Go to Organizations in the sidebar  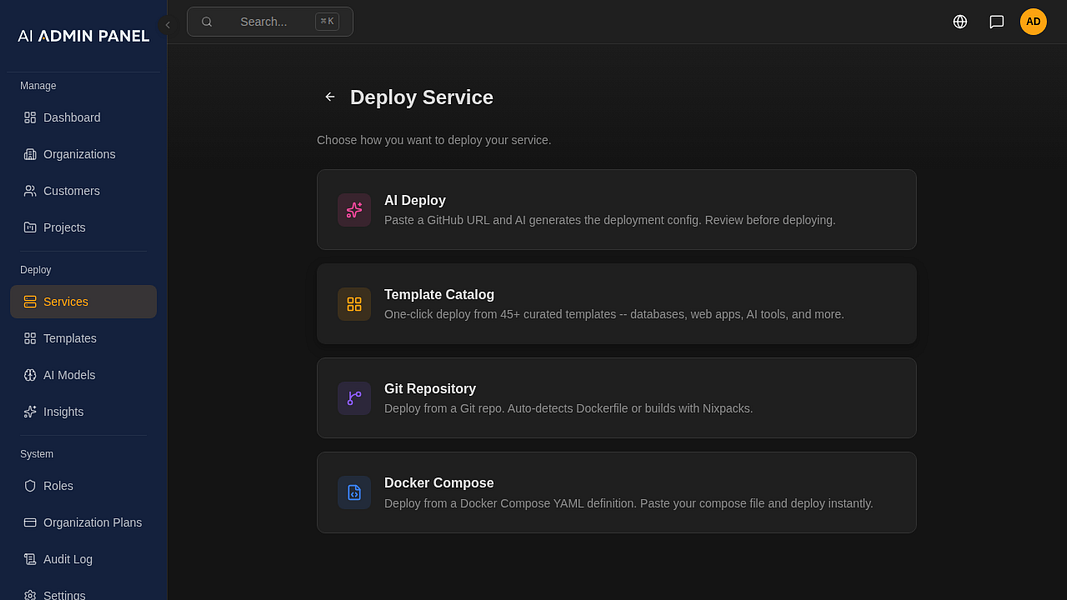pyautogui.click(x=83, y=154)
